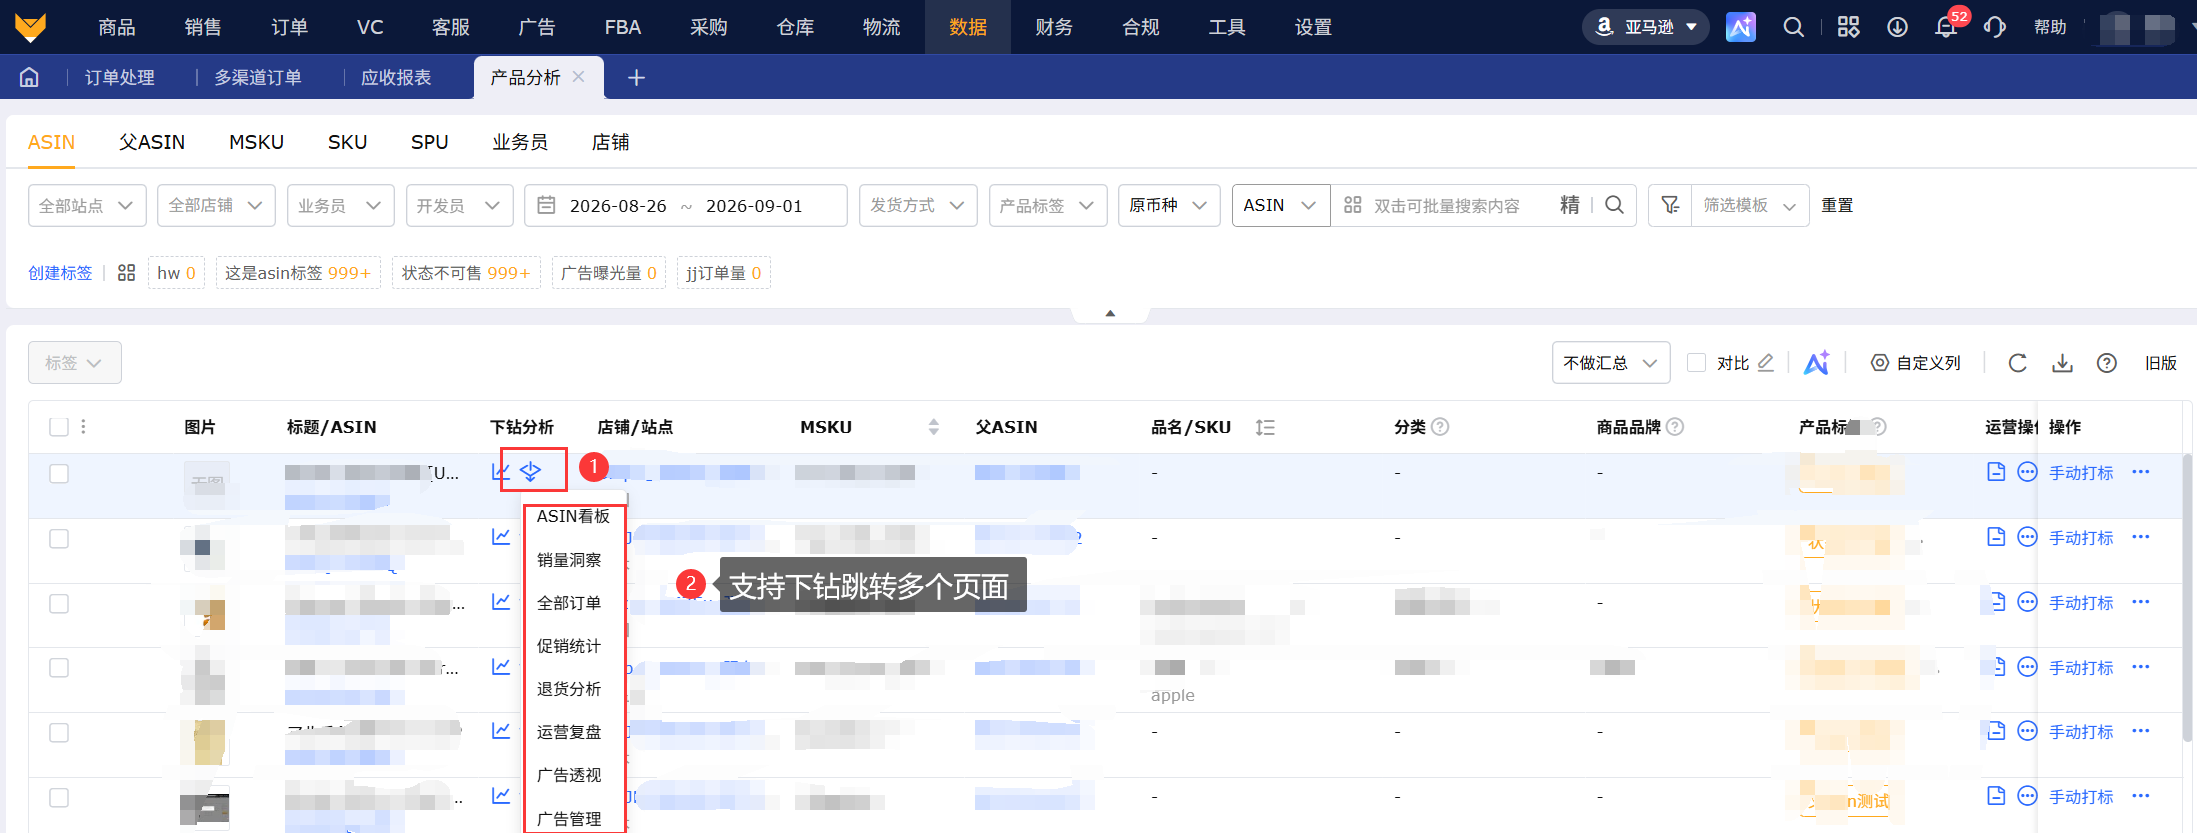Image resolution: width=2197 pixels, height=833 pixels.
Task: Open the 发货方式 dropdown
Action: click(918, 205)
